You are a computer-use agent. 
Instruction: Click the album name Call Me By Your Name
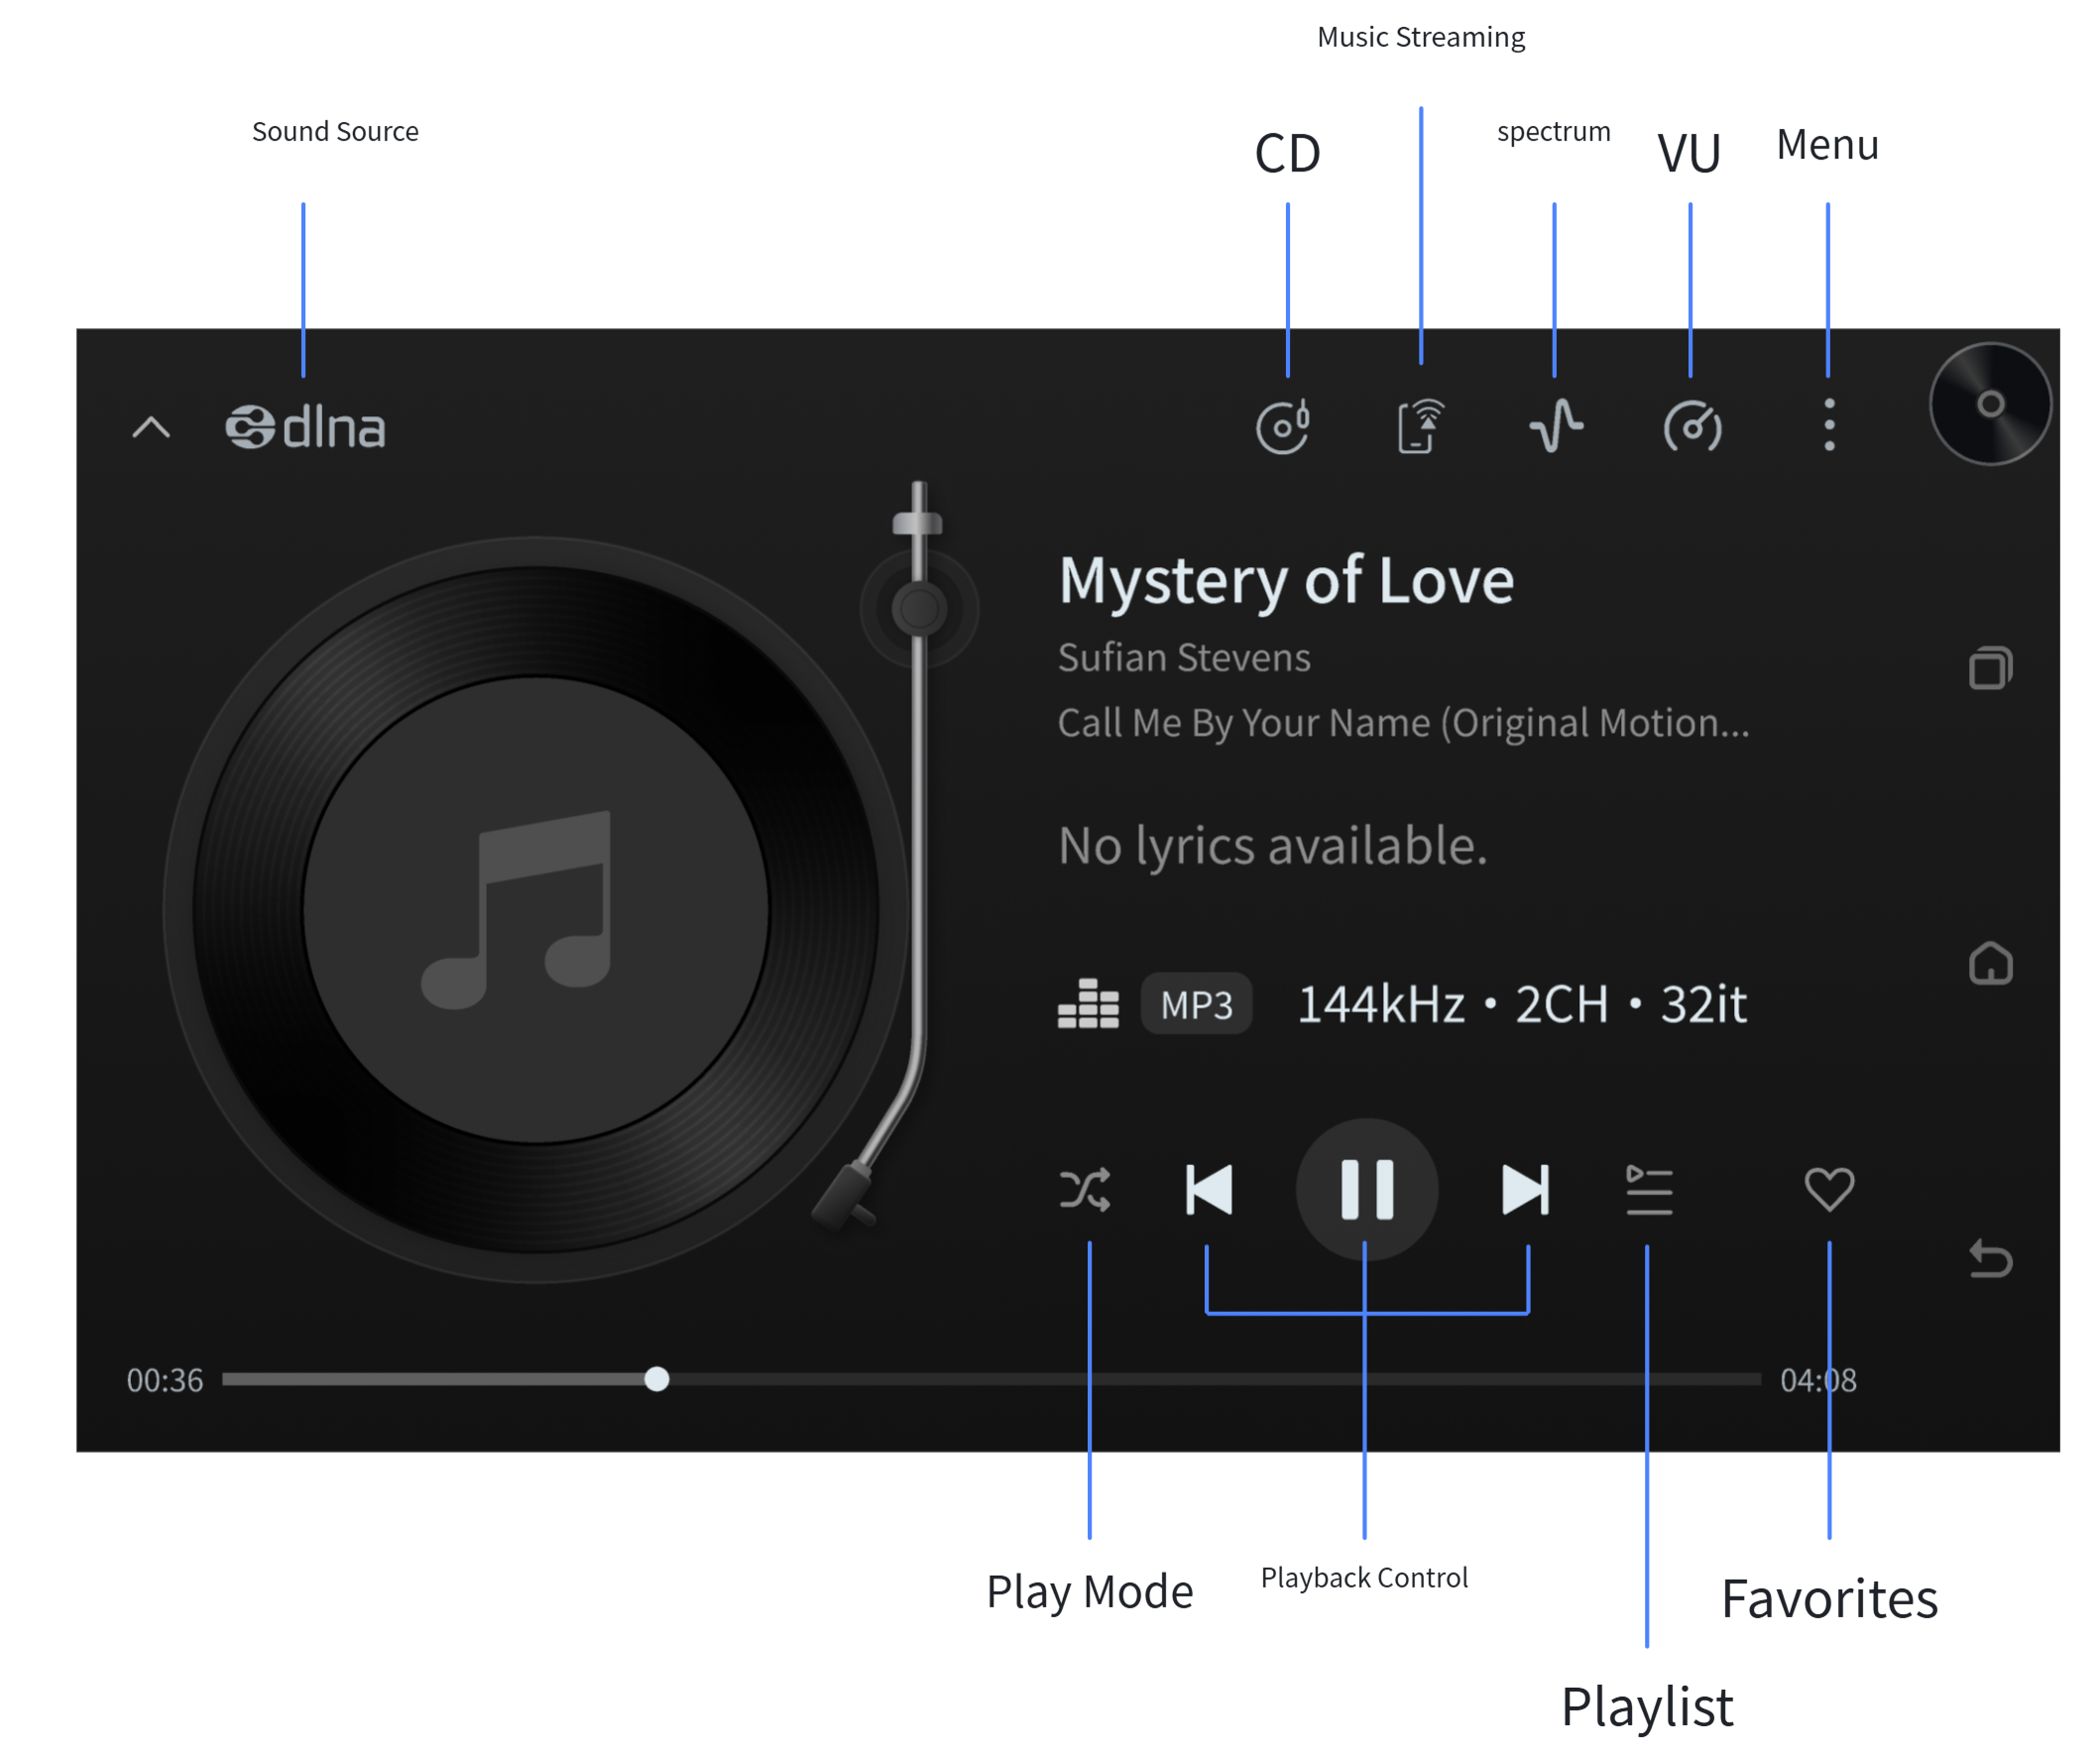click(1404, 723)
